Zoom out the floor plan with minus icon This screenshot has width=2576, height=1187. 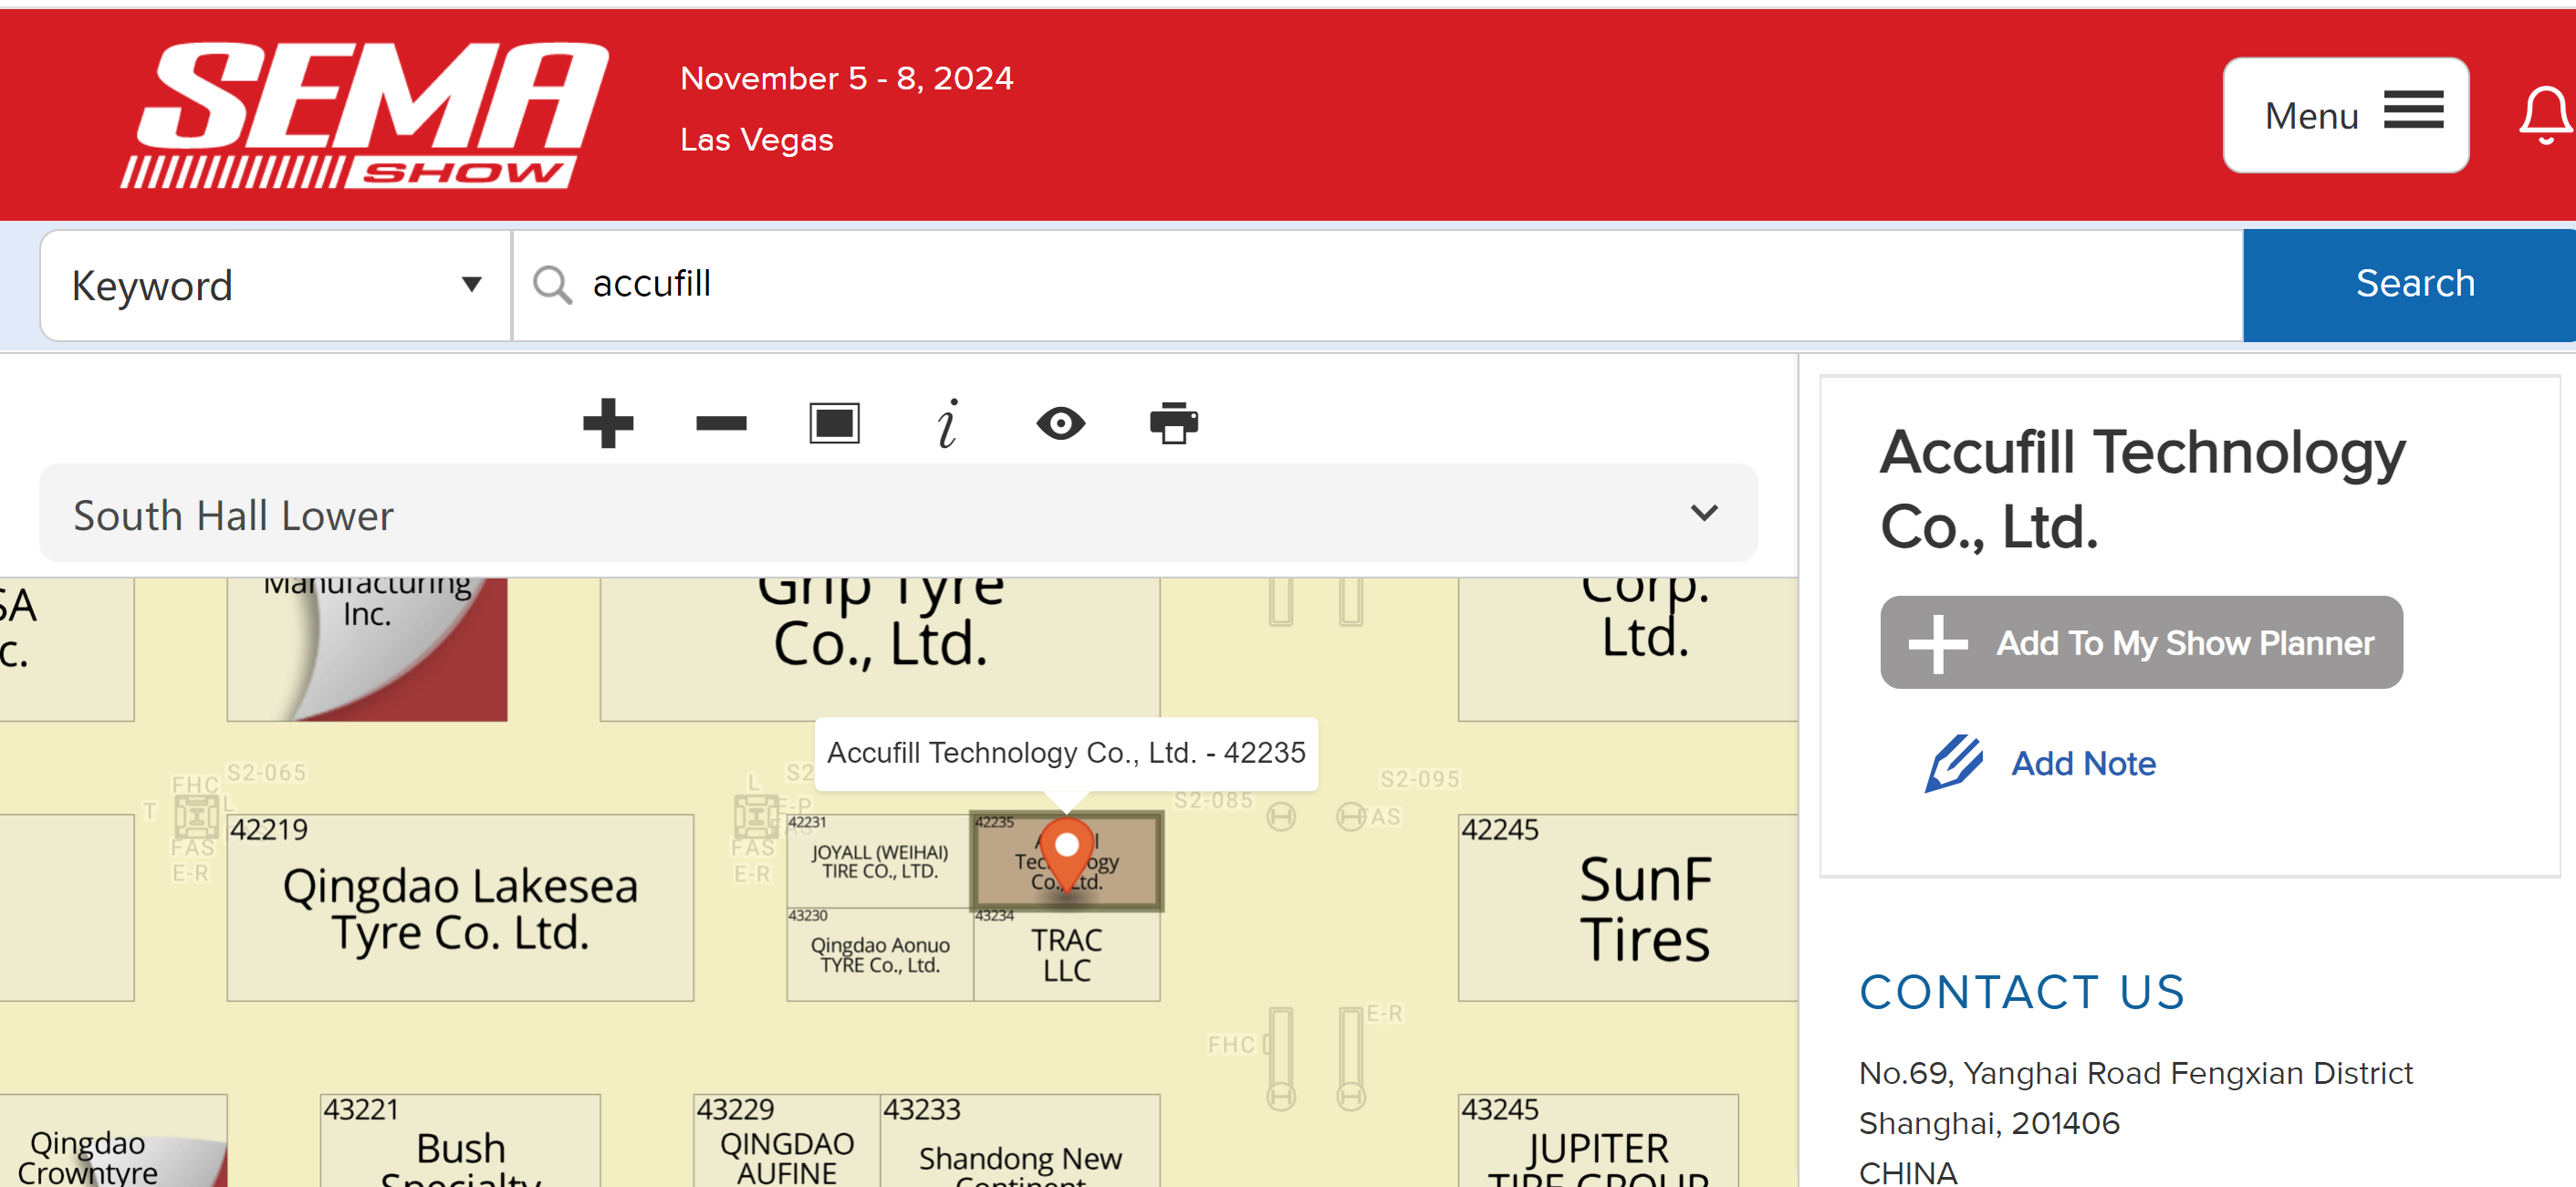click(x=721, y=424)
